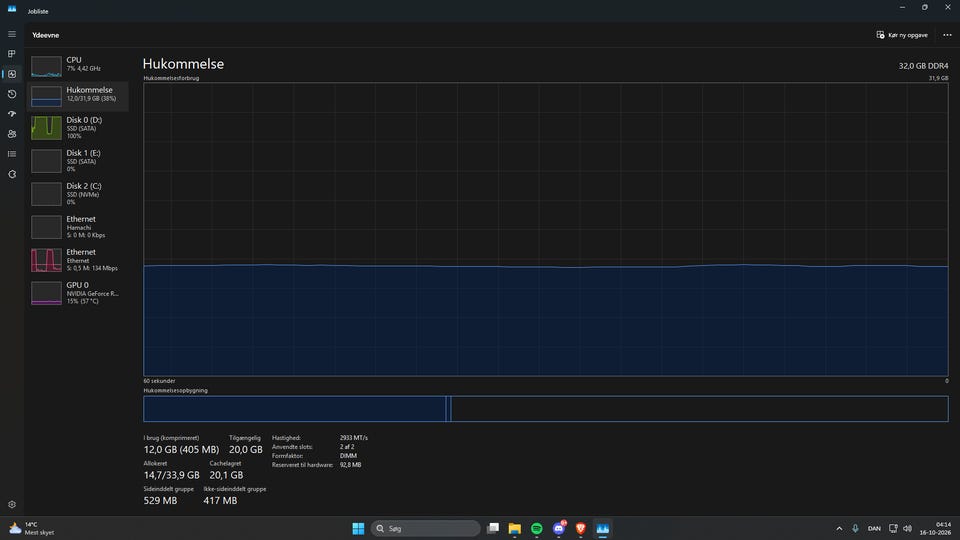Click the taskbar 'Søg' search box
Viewport: 960px width, 540px height.
426,528
